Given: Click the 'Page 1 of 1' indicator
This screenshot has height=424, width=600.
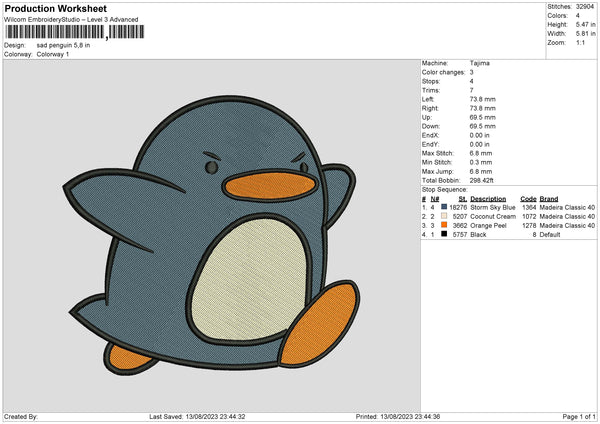Looking at the screenshot, I should pyautogui.click(x=579, y=416).
